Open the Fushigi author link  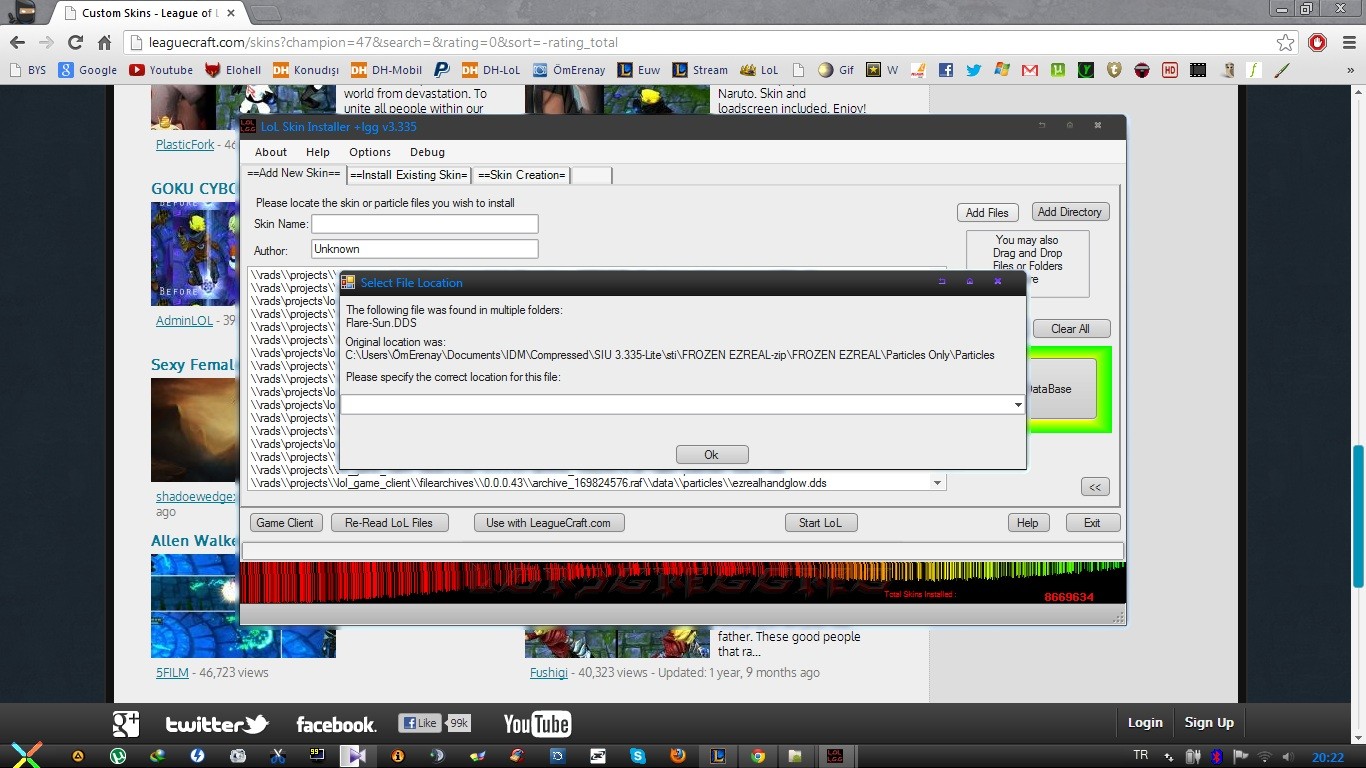[549, 673]
